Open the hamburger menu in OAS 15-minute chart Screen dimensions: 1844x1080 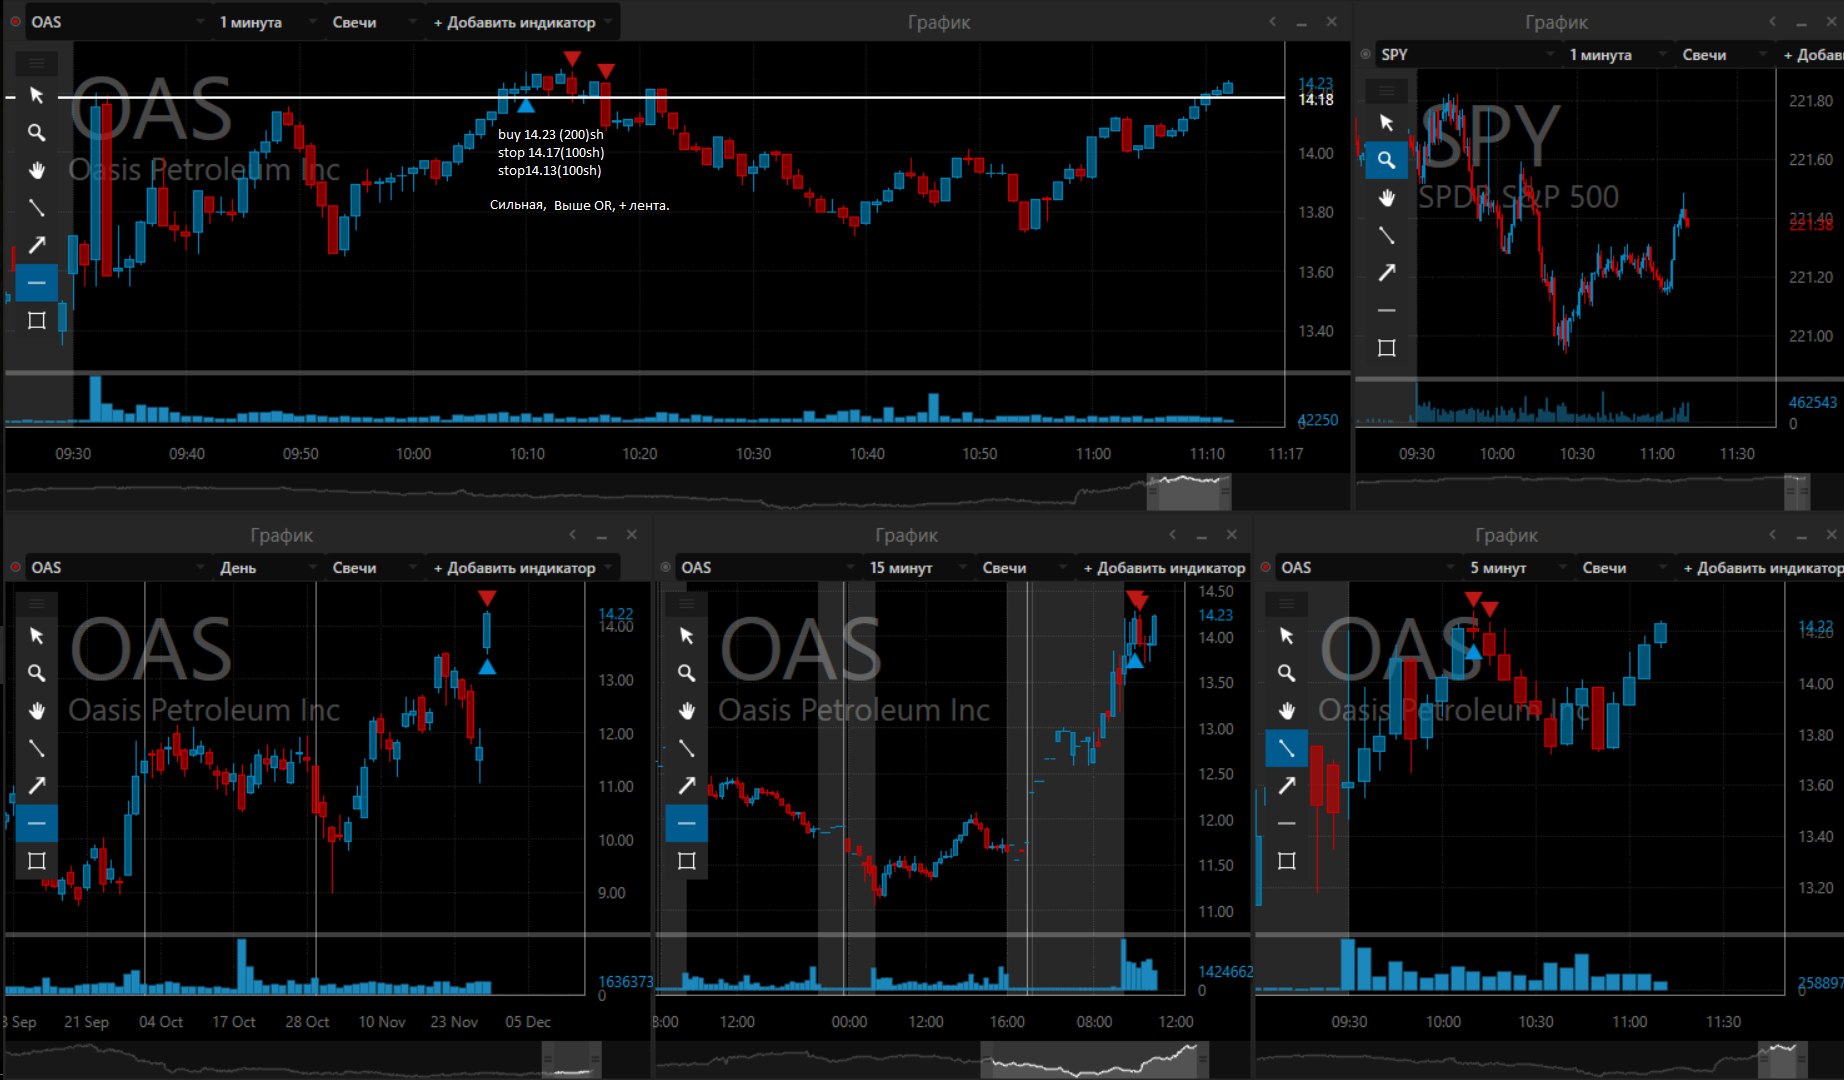pos(687,603)
